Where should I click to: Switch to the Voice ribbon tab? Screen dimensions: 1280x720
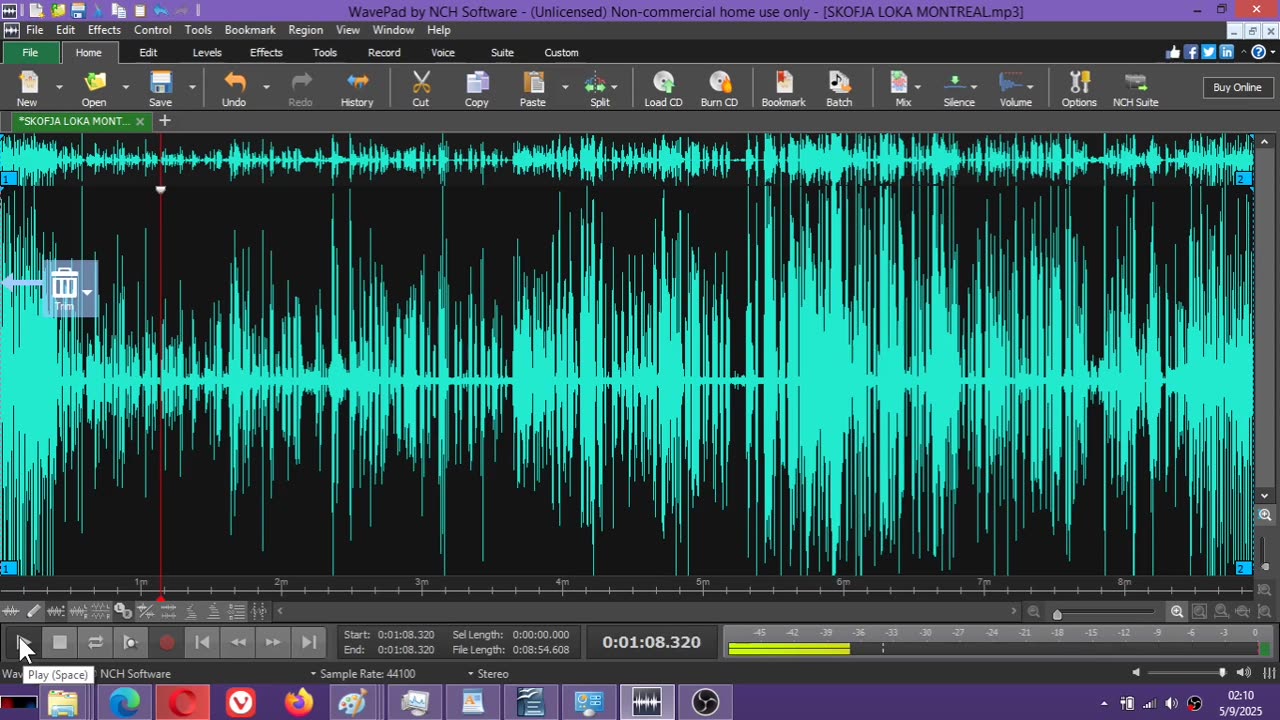pos(443,52)
